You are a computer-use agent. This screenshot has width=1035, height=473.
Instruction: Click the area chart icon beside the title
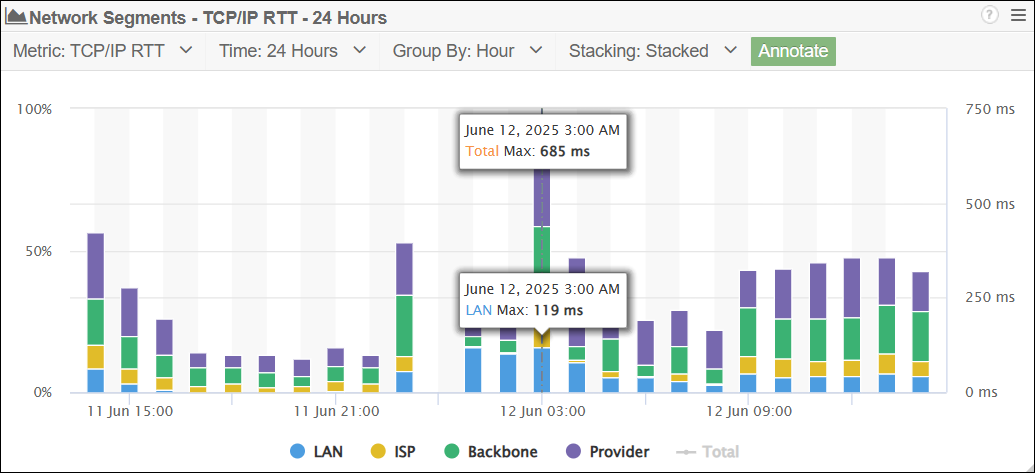(x=16, y=17)
